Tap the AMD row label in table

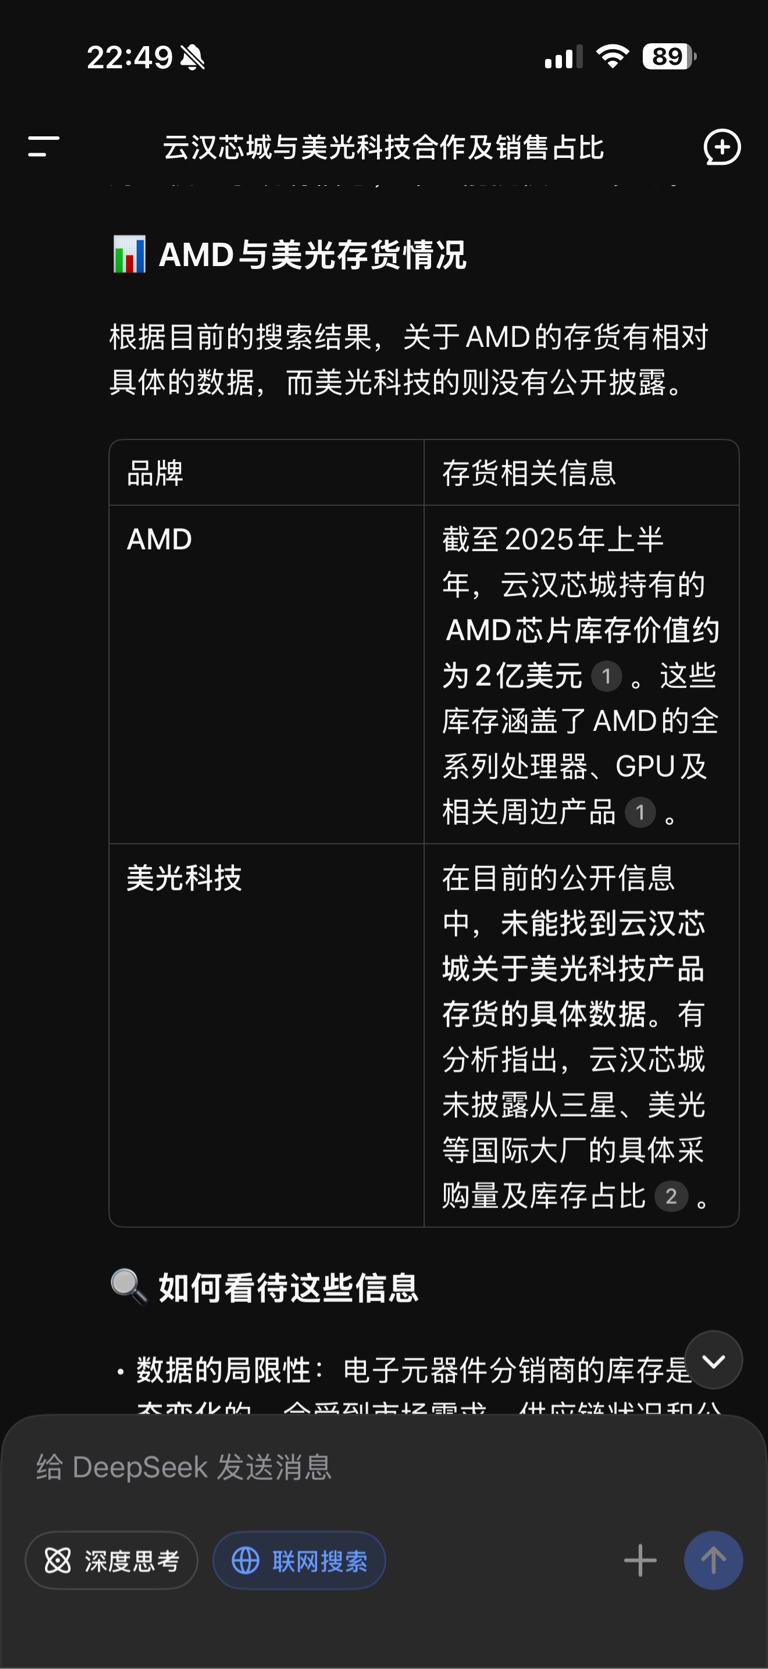[x=159, y=540]
